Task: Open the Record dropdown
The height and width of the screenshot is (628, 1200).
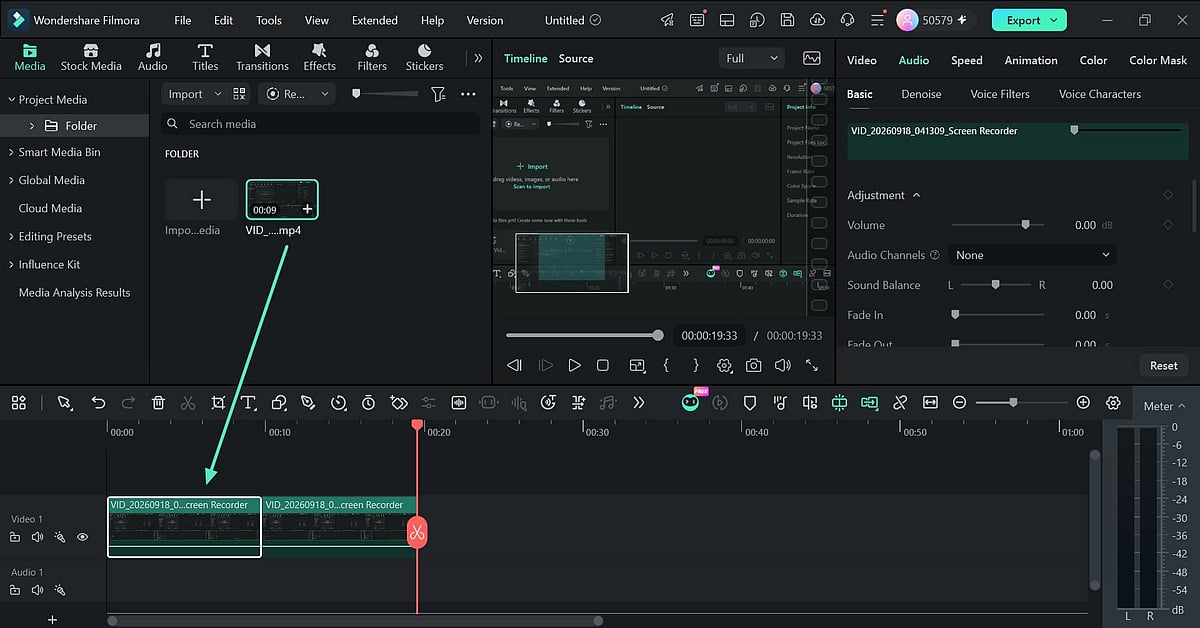Action: point(296,94)
